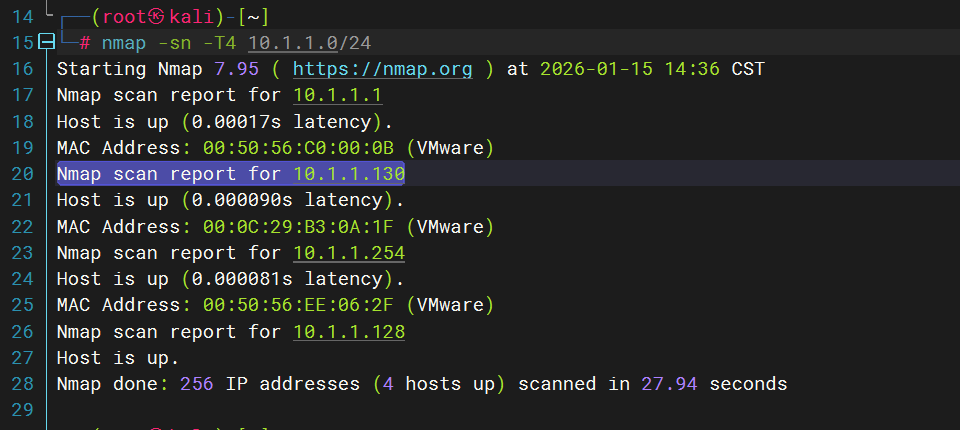Place cursor on the nmap command word

click(x=123, y=43)
